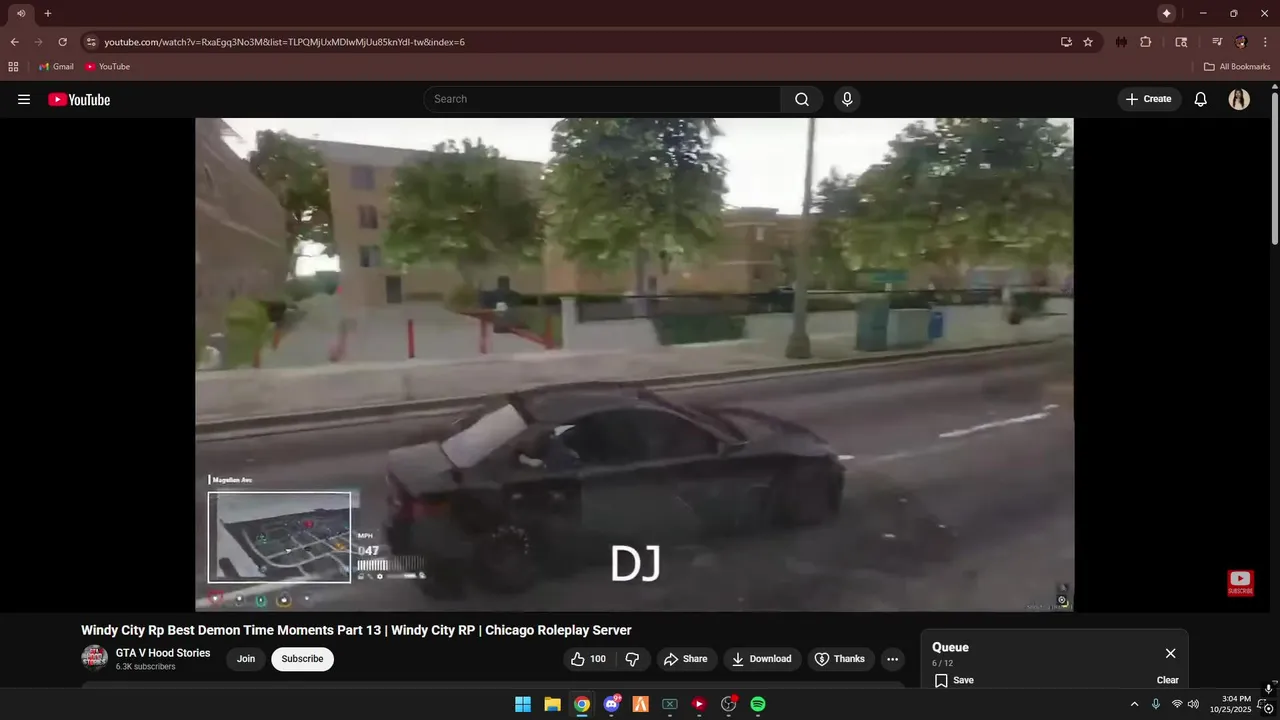Go to the YouTube home logo
1280x720 pixels.
tap(79, 99)
